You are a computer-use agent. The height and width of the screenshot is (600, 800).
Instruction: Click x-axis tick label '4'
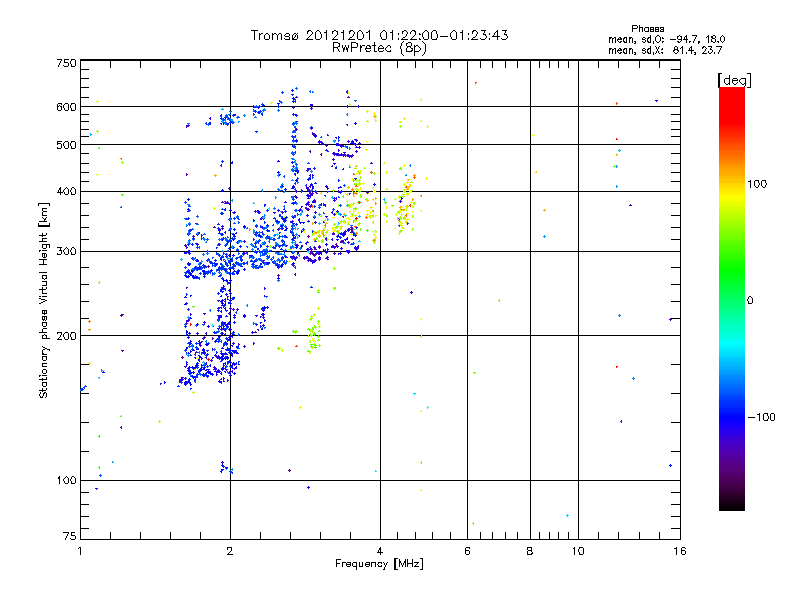pyautogui.click(x=380, y=551)
